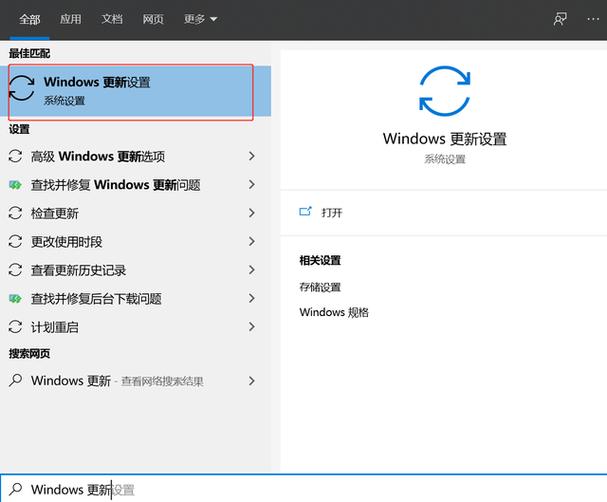Image resolution: width=607 pixels, height=502 pixels.
Task: Select the 查看更新历史记录 result
Action: click(135, 270)
